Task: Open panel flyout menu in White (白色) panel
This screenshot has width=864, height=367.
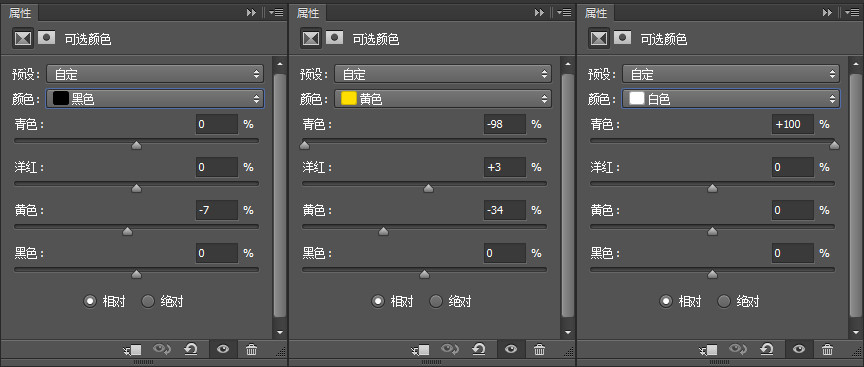Action: click(852, 12)
